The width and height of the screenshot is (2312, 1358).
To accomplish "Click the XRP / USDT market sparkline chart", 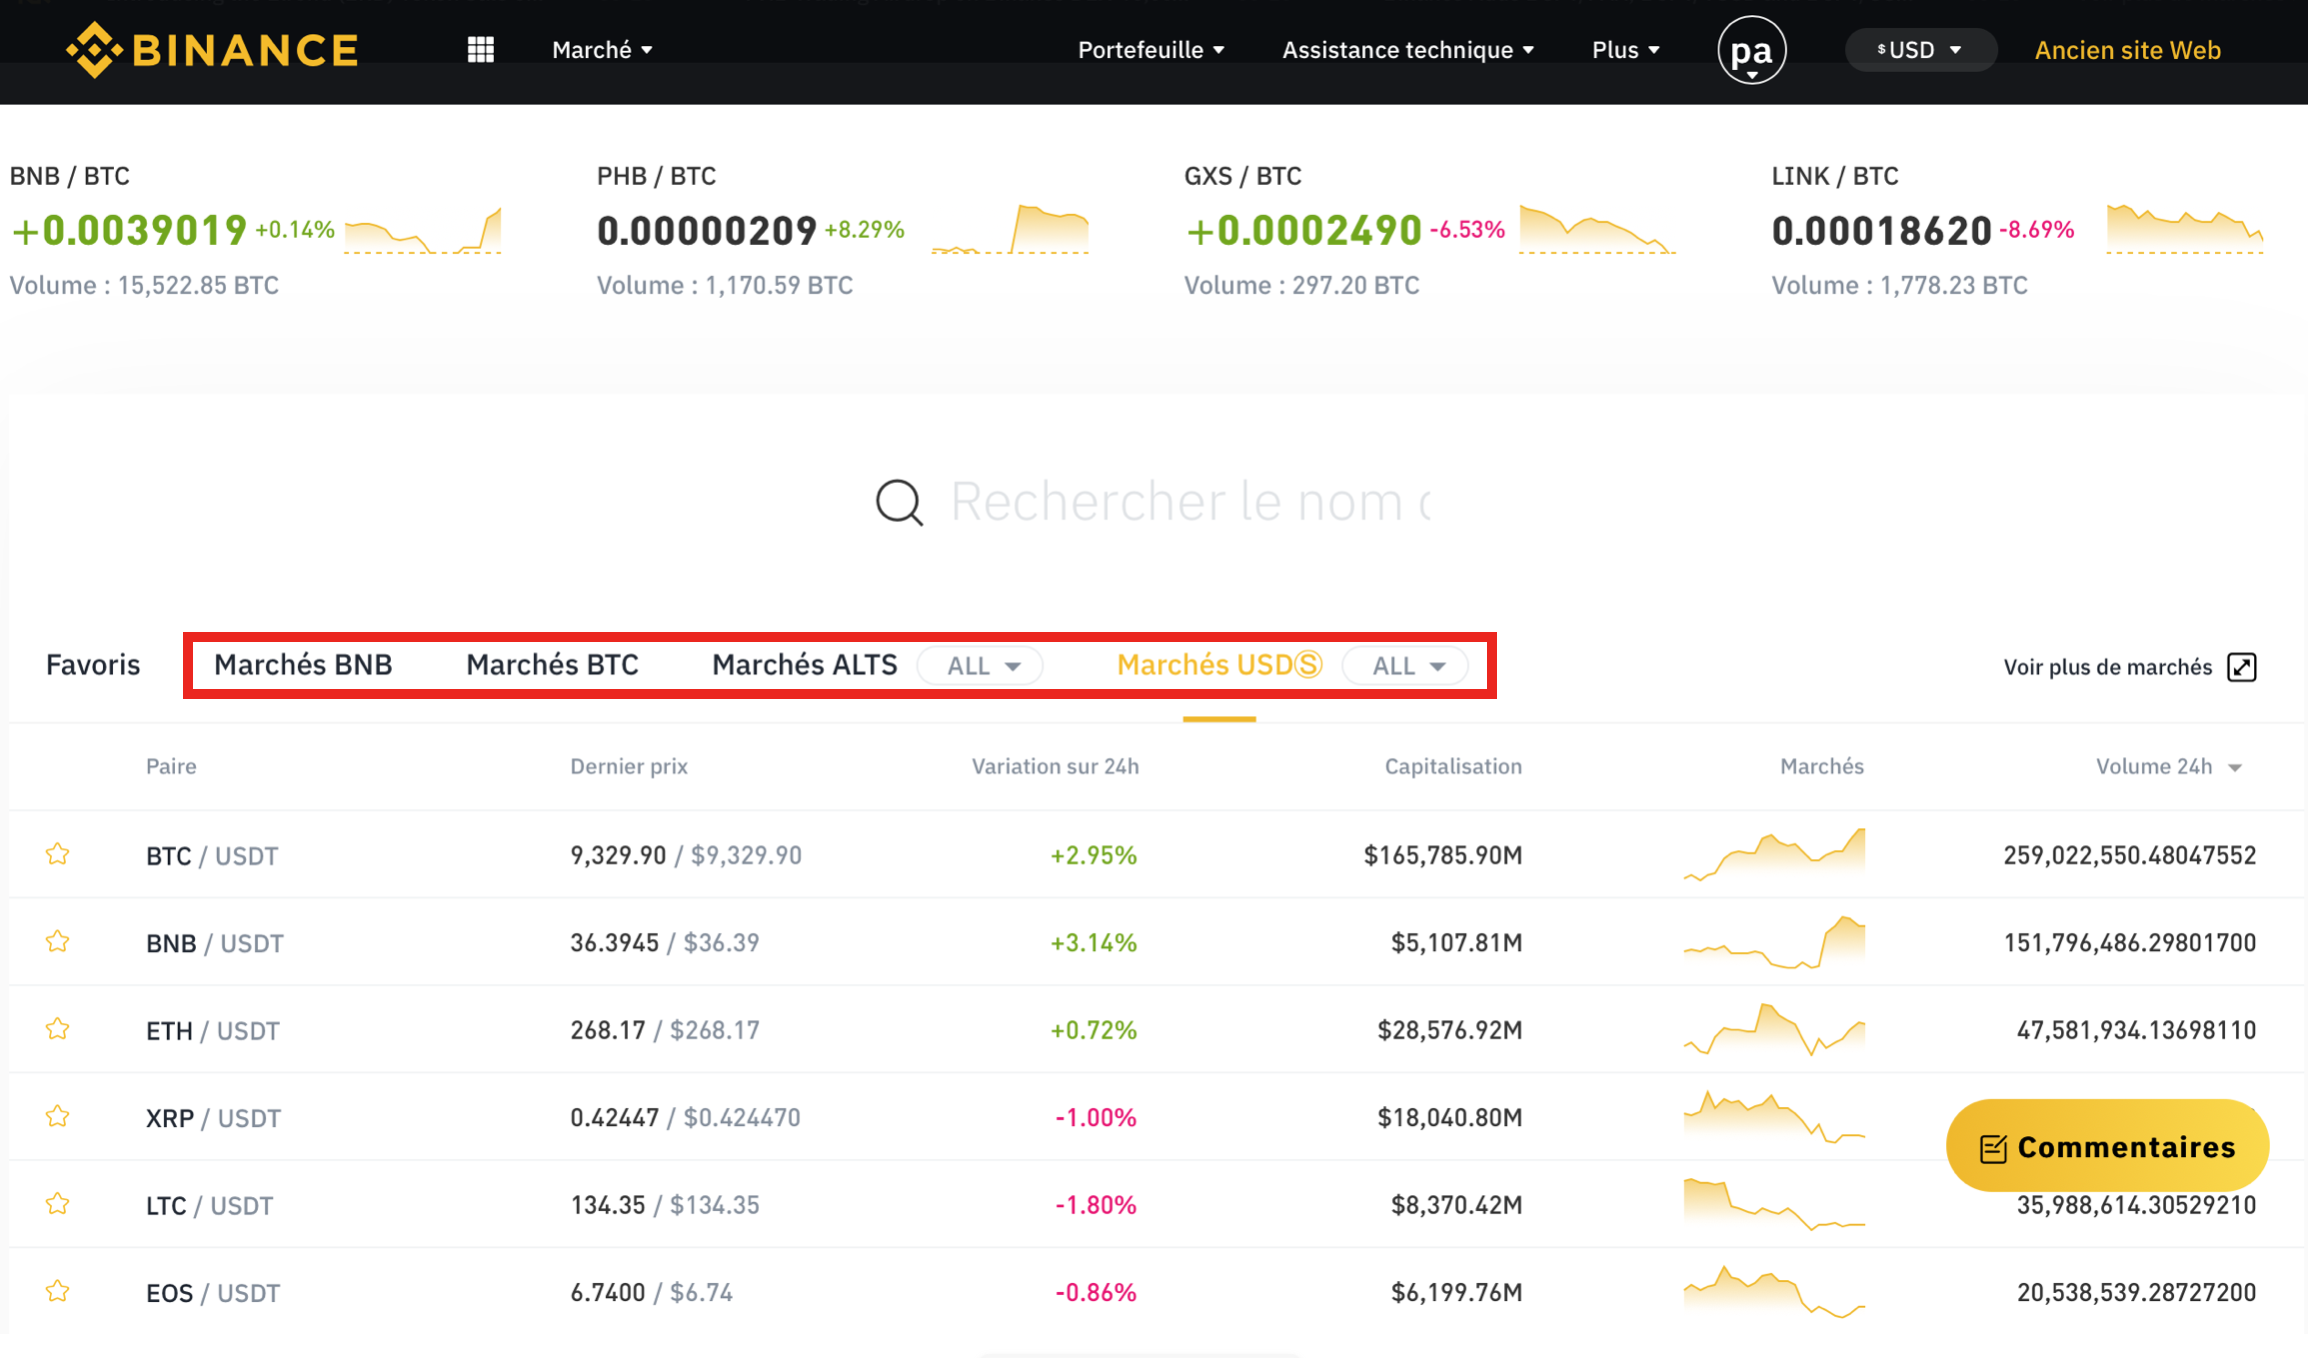I will [x=1774, y=1116].
